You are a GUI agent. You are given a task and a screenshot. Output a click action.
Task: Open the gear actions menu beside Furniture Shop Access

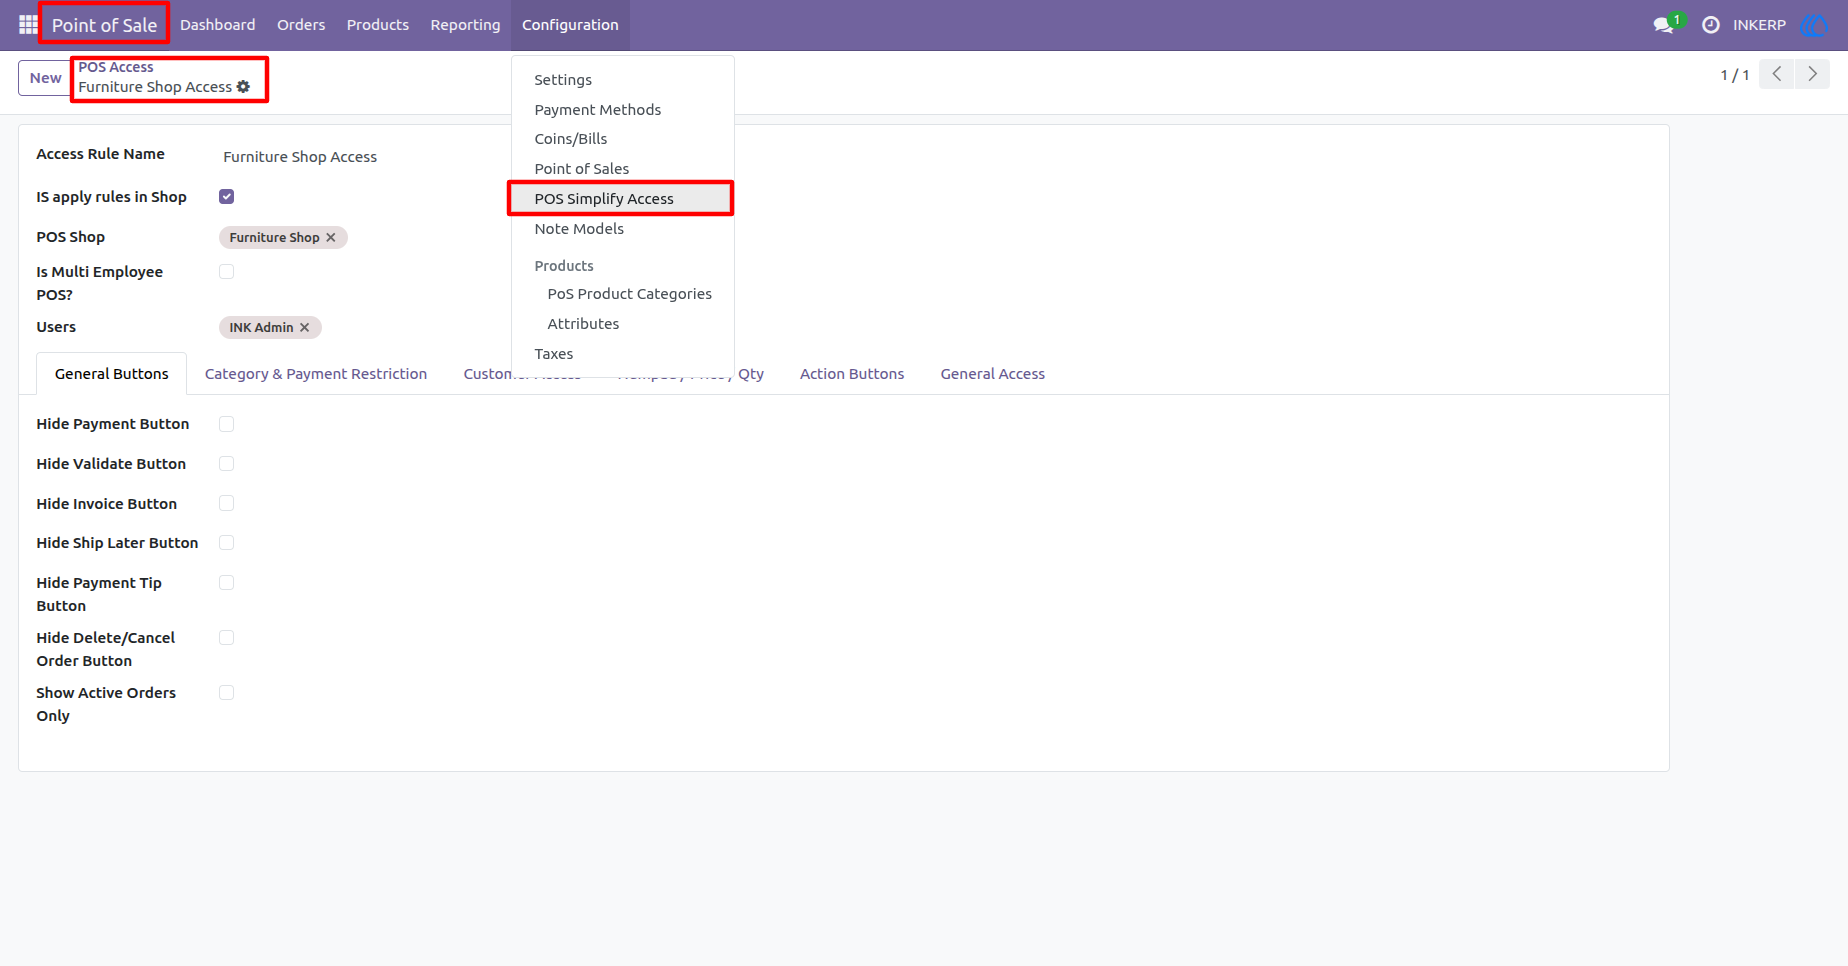pos(243,87)
